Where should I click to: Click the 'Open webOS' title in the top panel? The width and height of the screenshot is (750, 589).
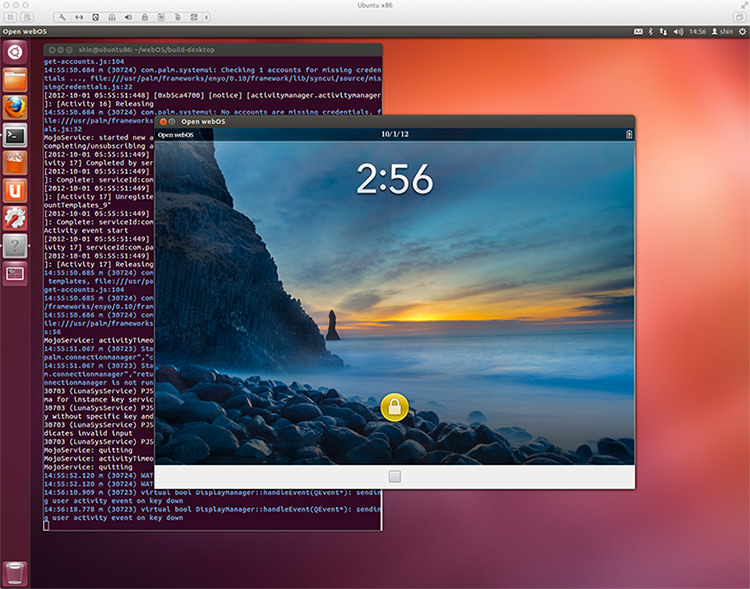pyautogui.click(x=24, y=32)
